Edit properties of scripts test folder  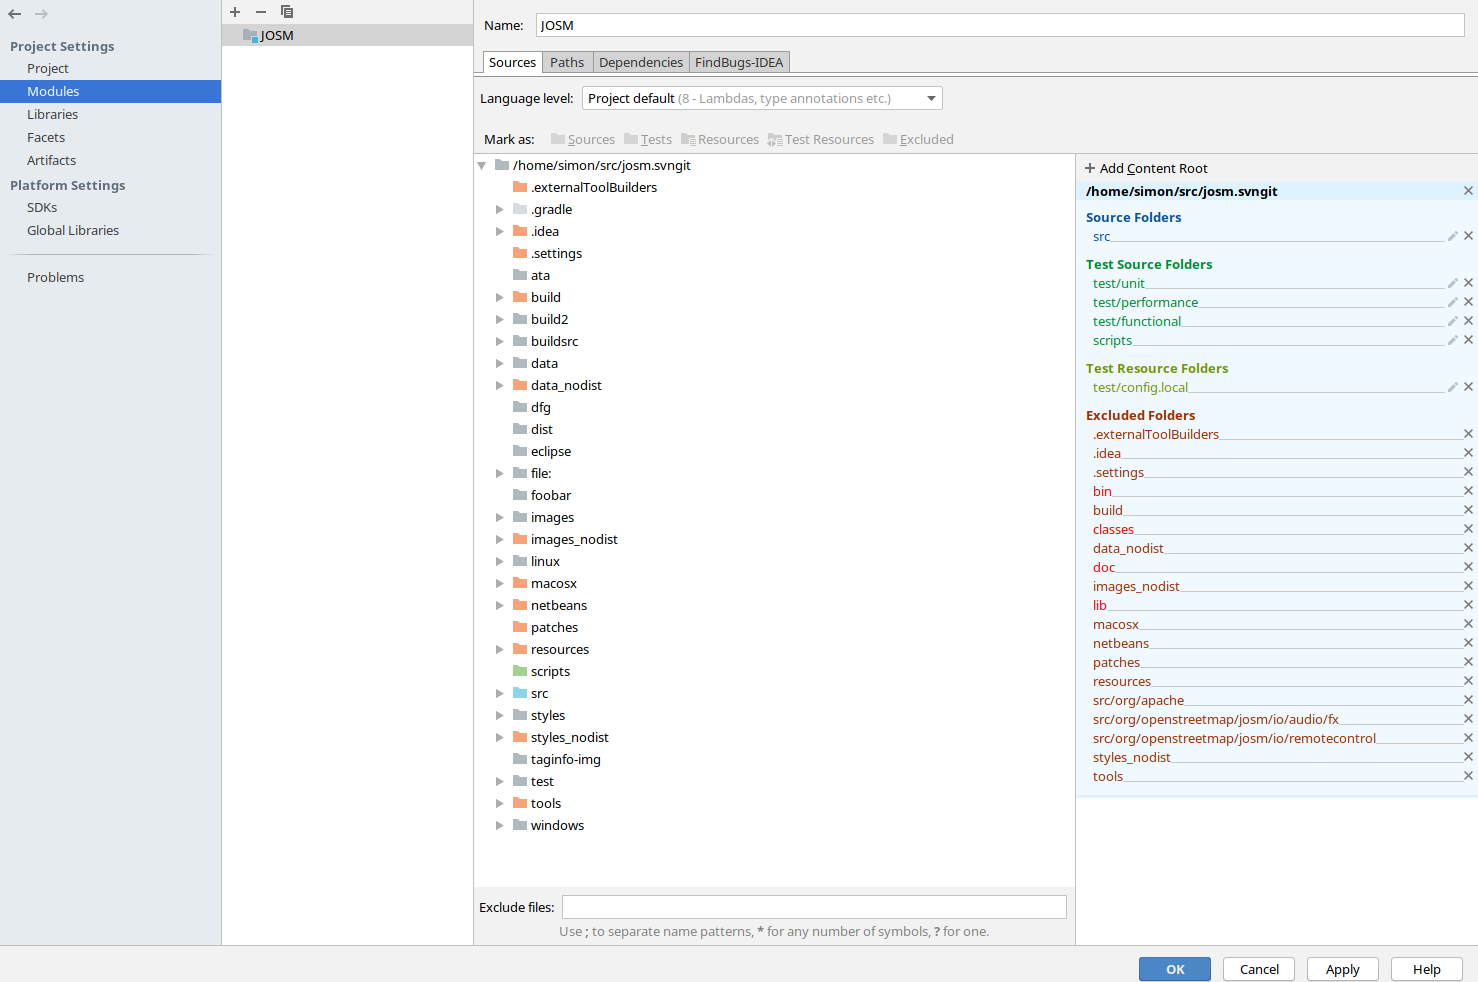(1452, 340)
